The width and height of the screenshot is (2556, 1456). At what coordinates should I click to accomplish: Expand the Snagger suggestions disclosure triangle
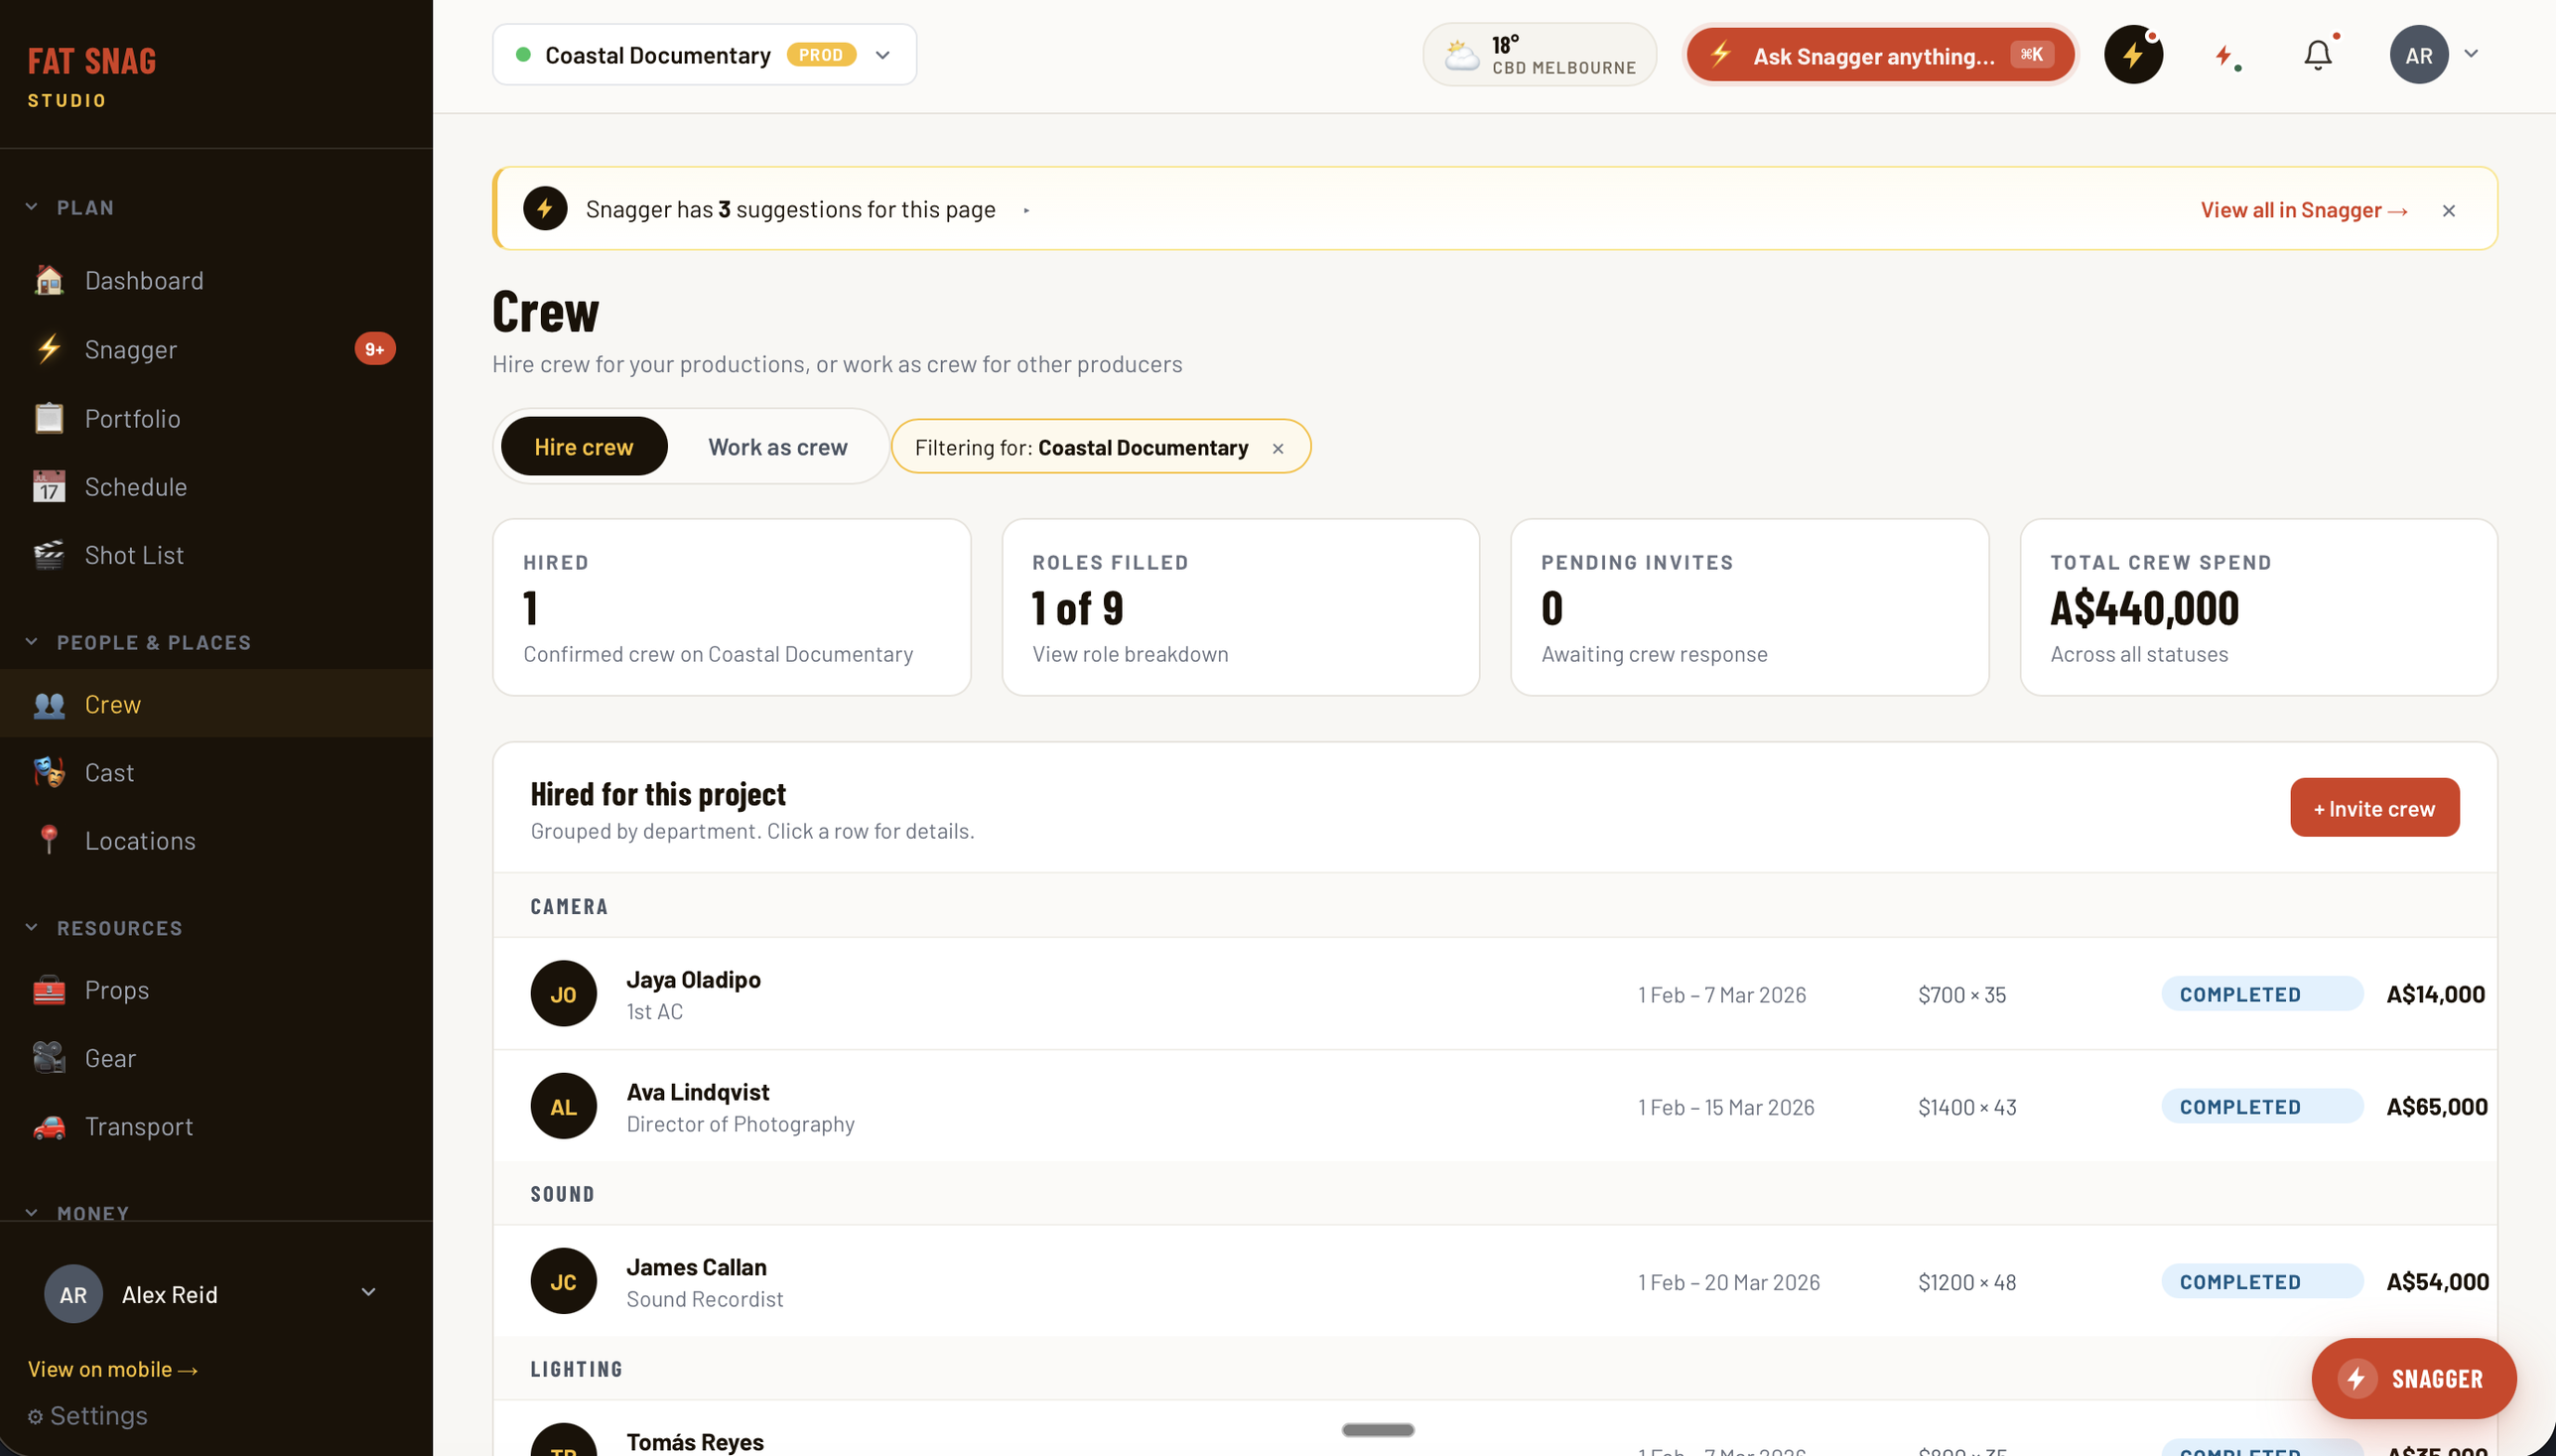1026,210
